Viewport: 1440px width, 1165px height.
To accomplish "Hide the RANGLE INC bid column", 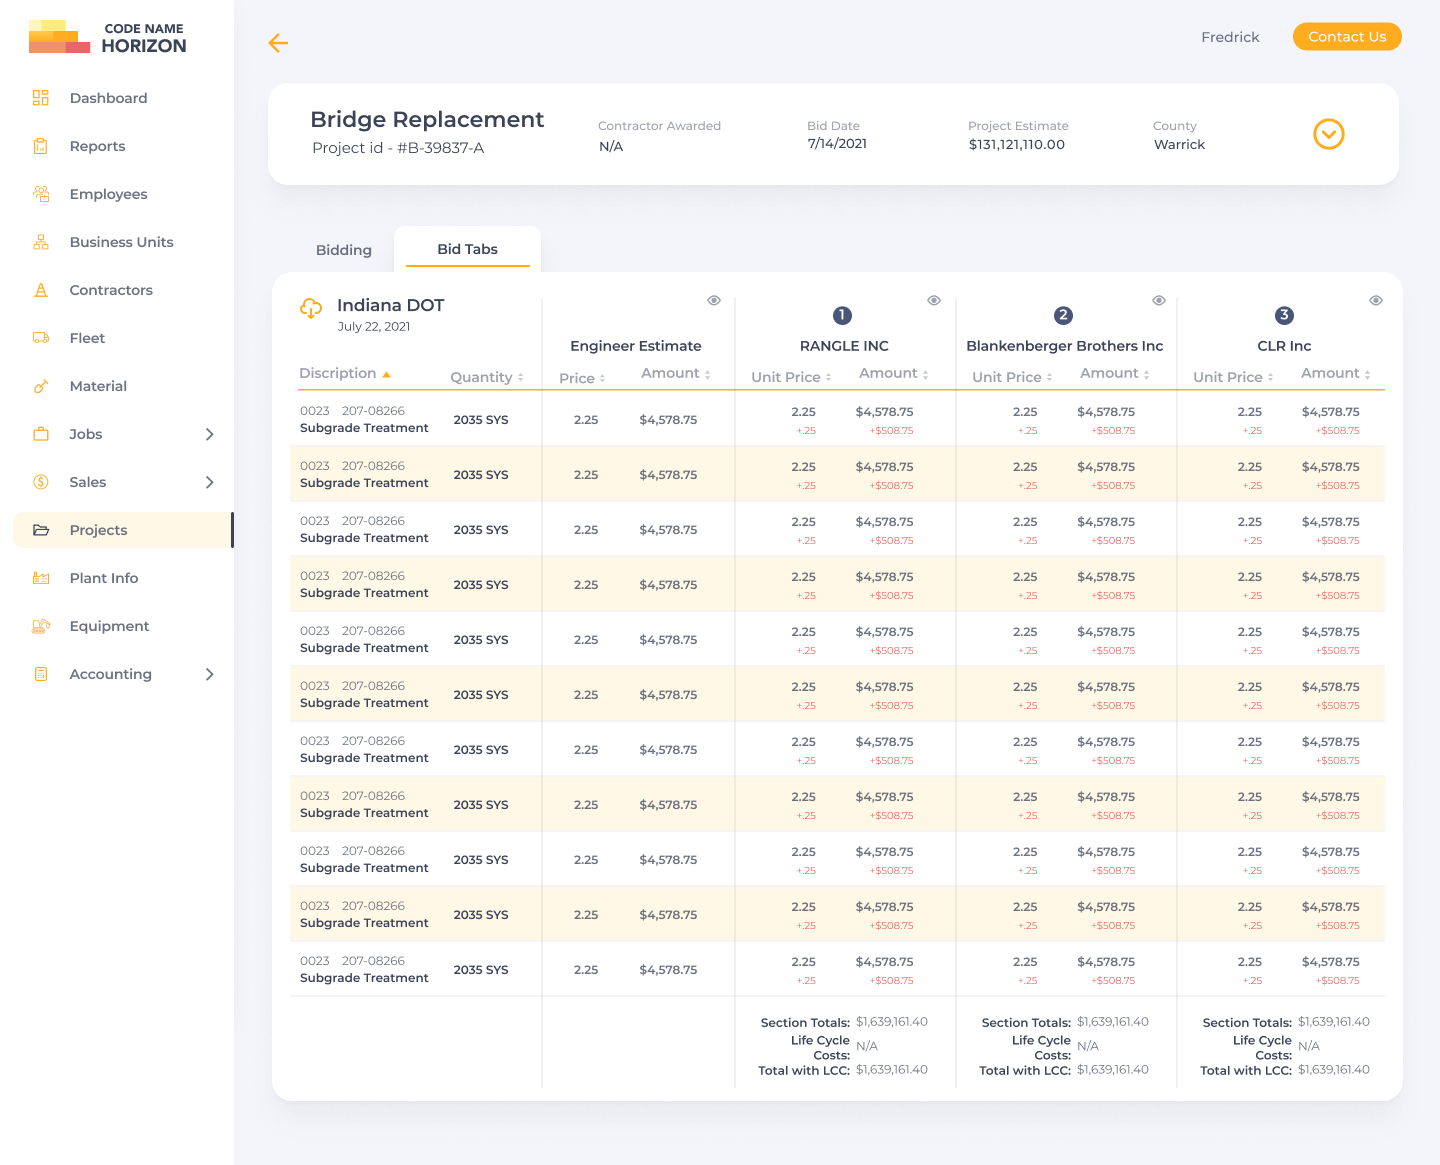I will 934,300.
